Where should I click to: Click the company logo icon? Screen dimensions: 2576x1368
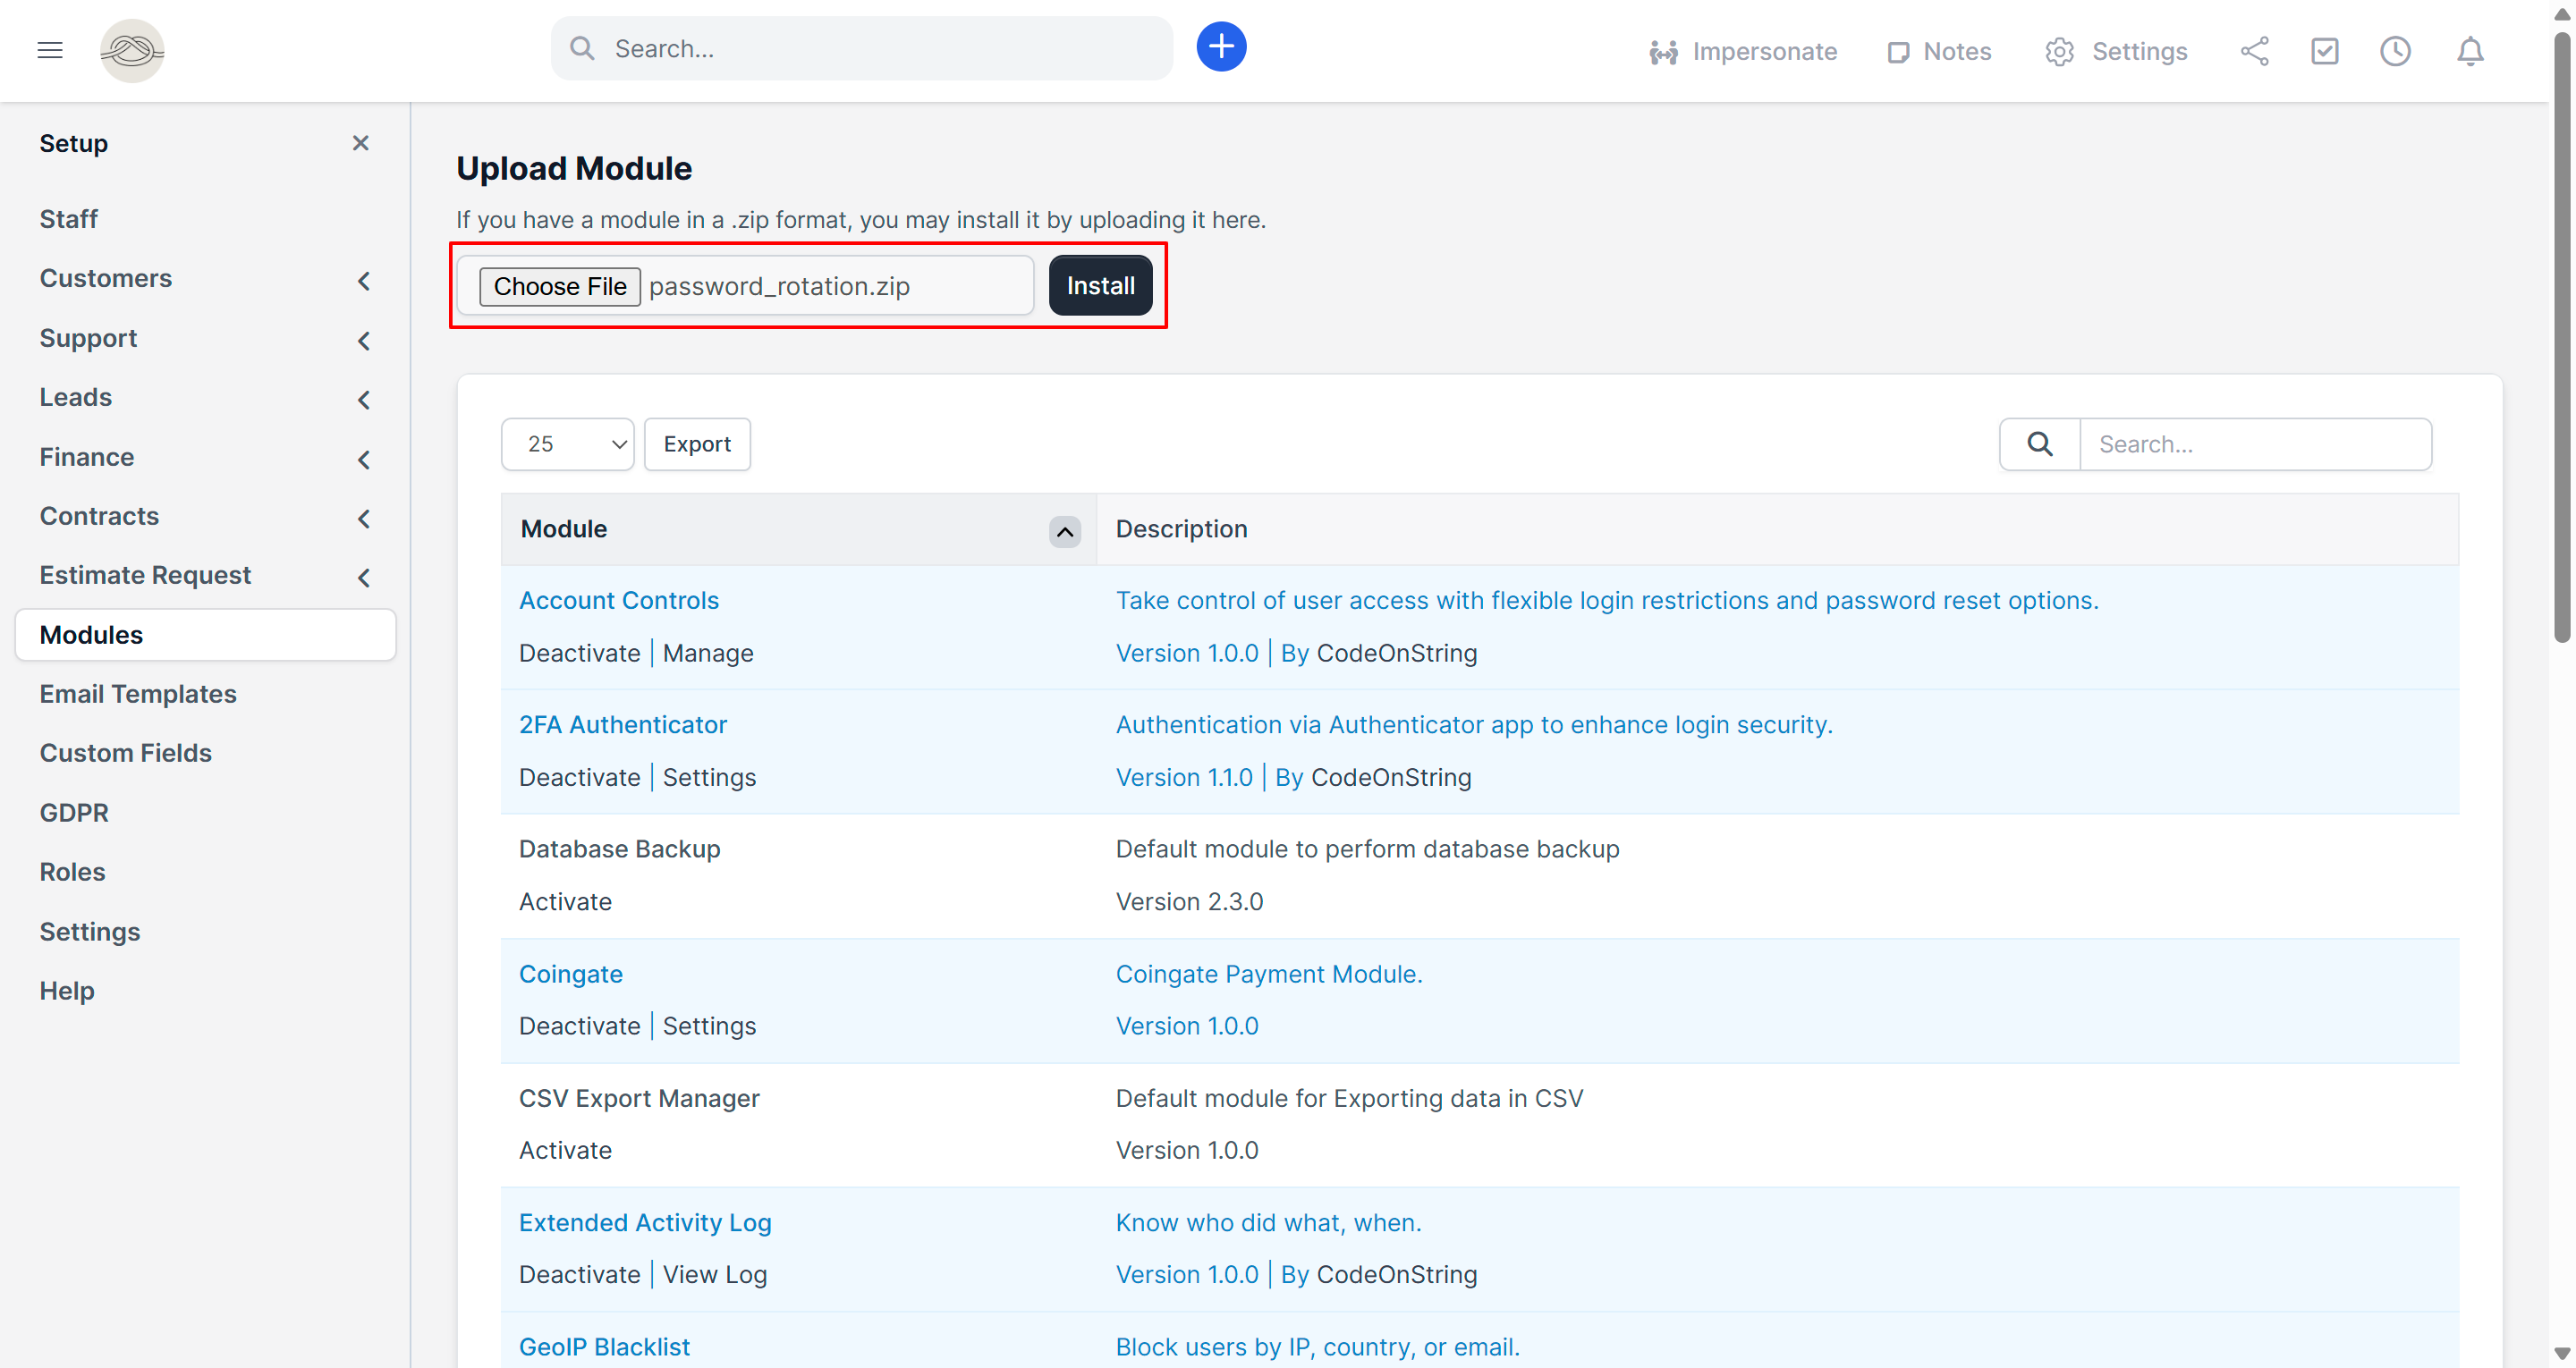(132, 50)
